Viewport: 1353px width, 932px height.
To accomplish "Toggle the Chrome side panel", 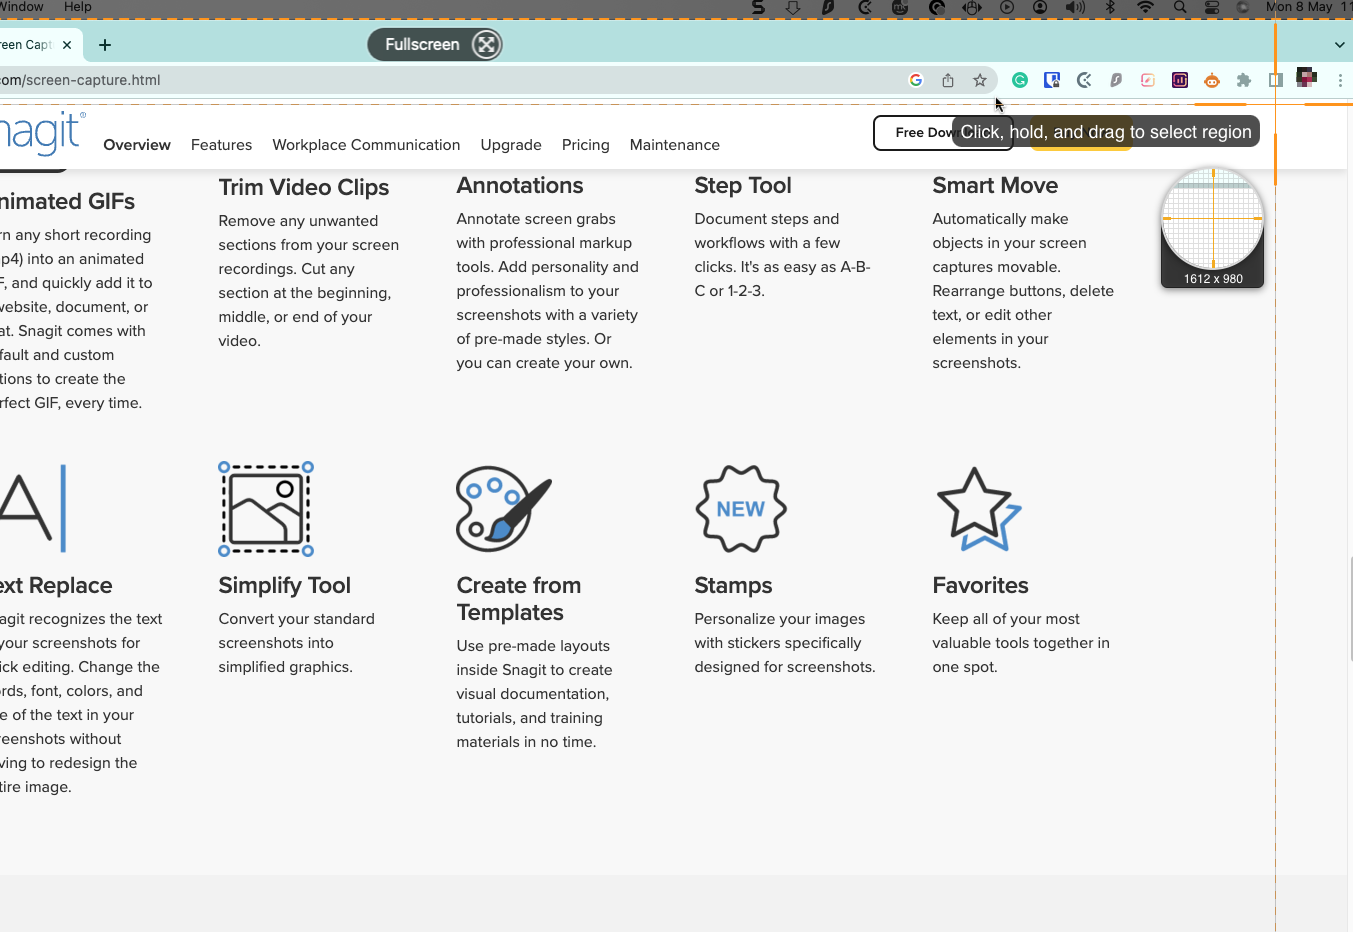I will 1276,80.
